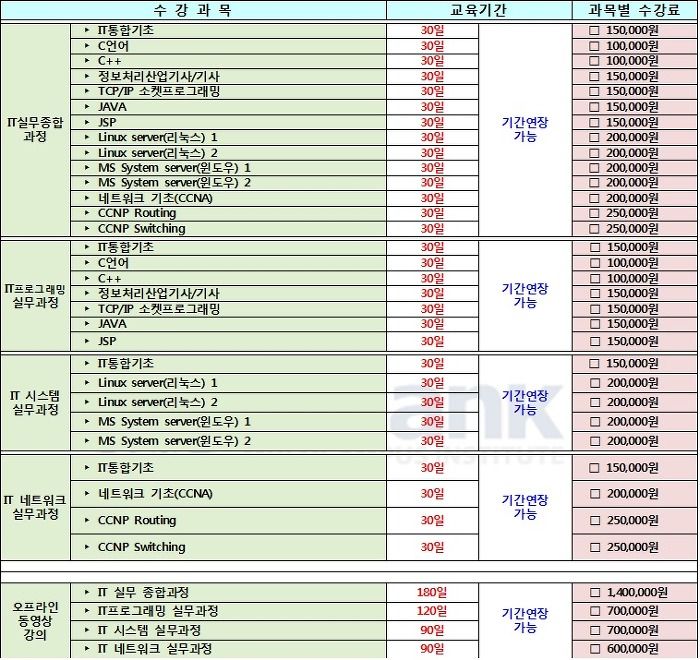Click the 600,000원 price text
Viewport: 700px width, 660px height.
click(x=633, y=649)
